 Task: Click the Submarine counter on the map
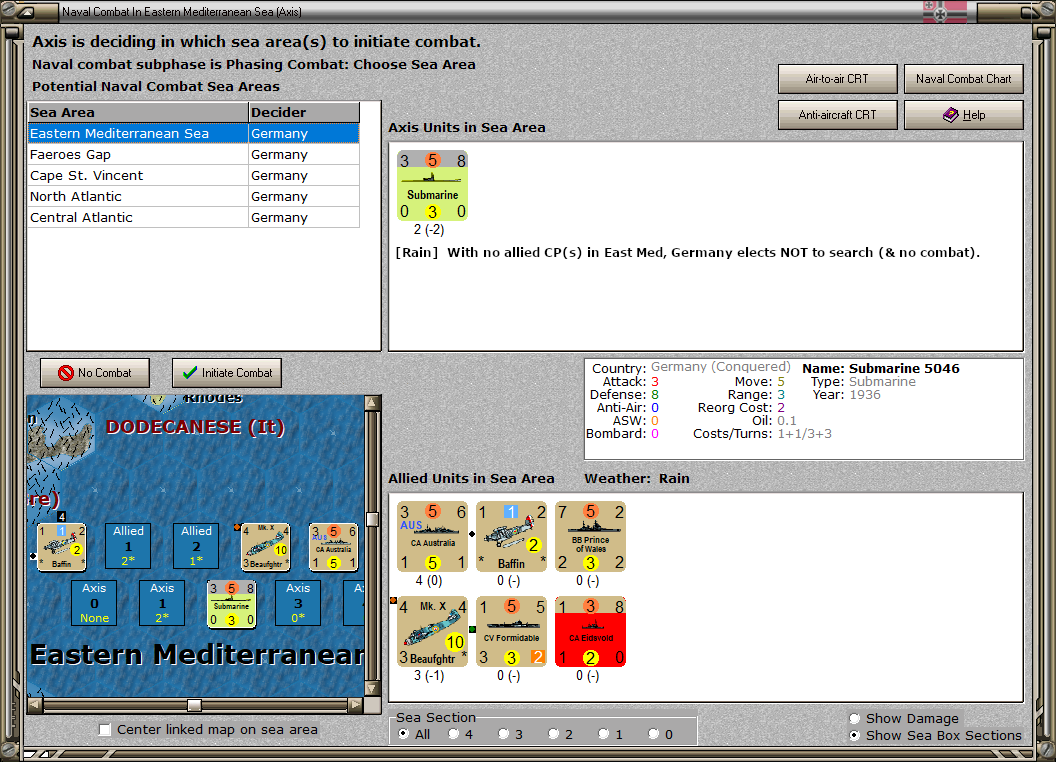[x=232, y=604]
